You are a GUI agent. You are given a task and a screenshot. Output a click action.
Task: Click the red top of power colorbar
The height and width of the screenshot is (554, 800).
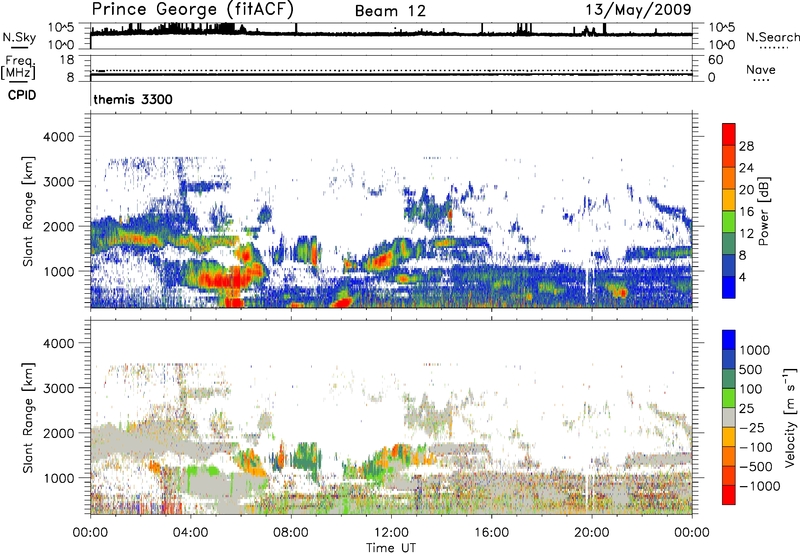(729, 134)
